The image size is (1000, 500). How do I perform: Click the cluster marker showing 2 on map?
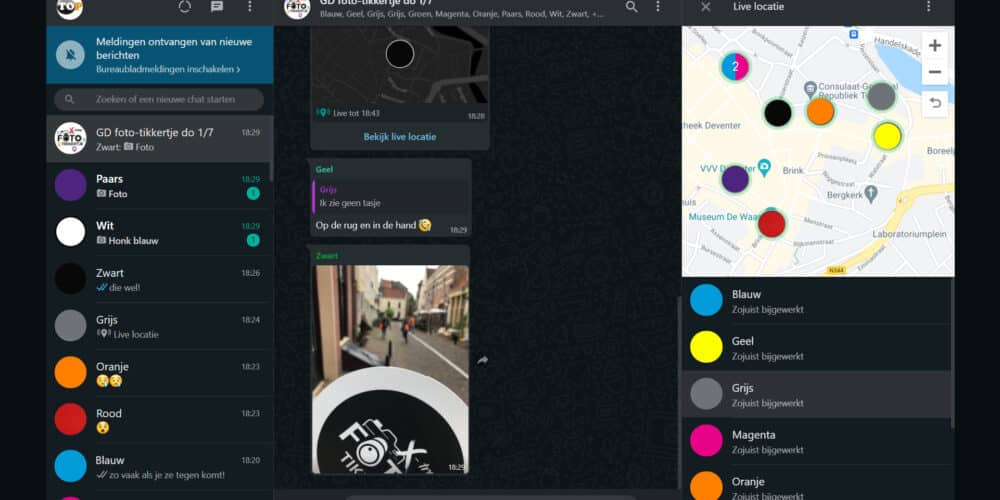[735, 67]
